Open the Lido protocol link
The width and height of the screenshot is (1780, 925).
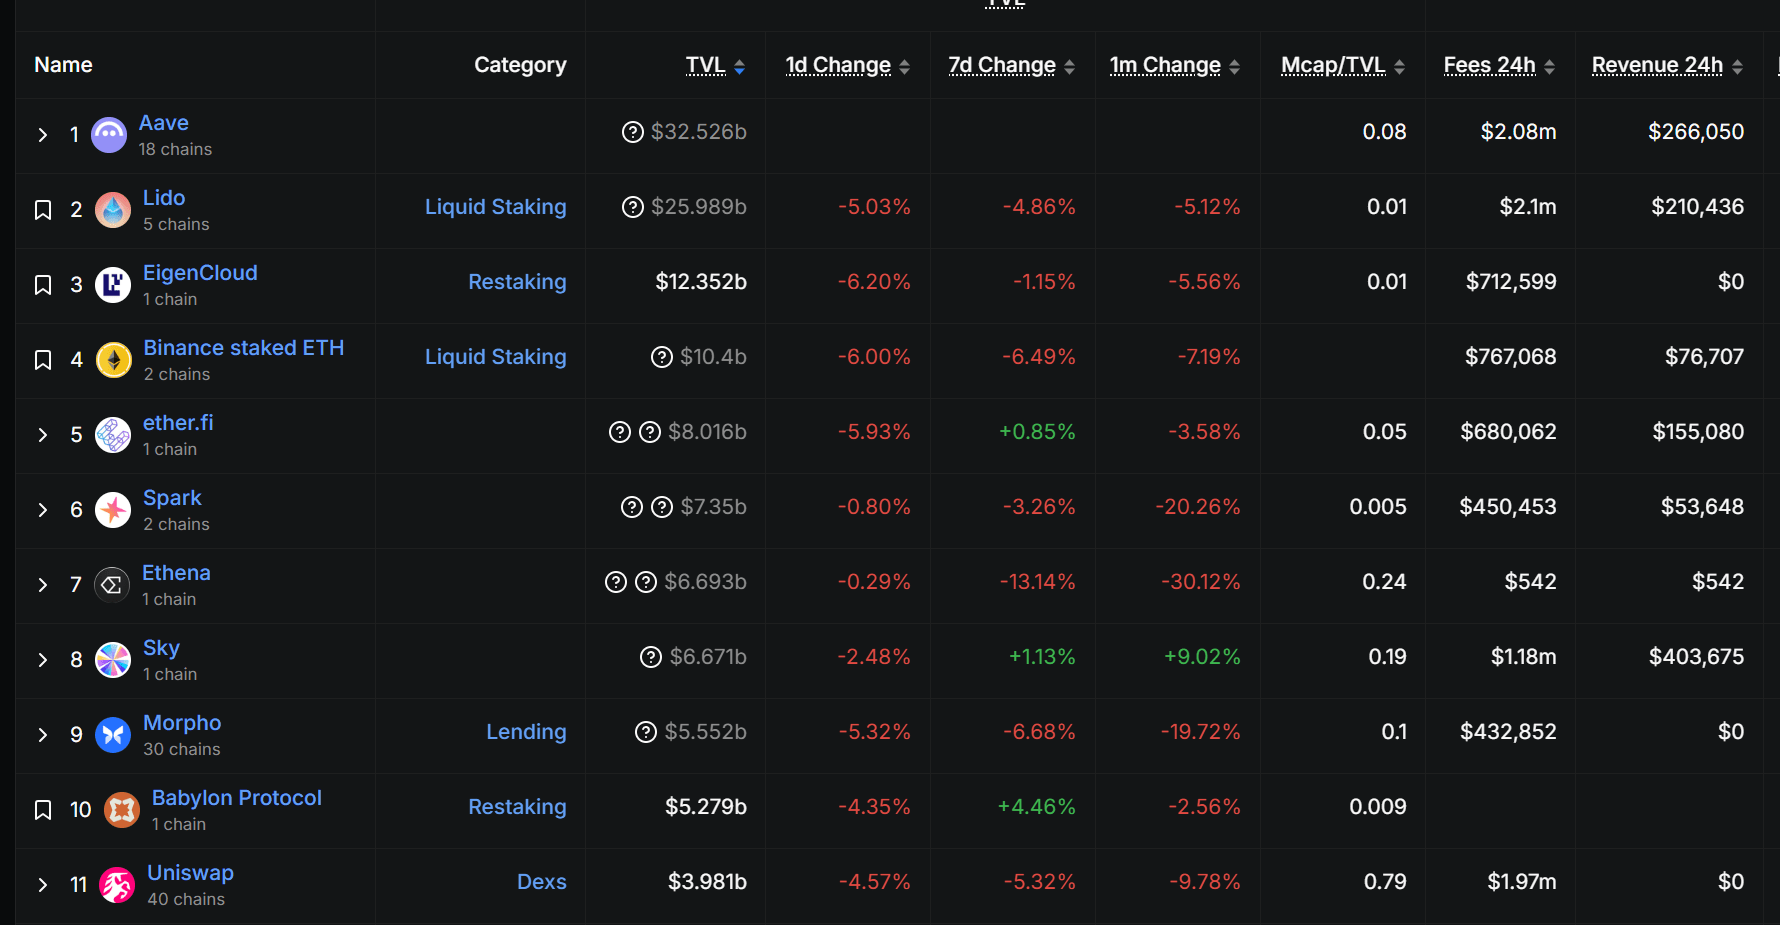click(164, 198)
